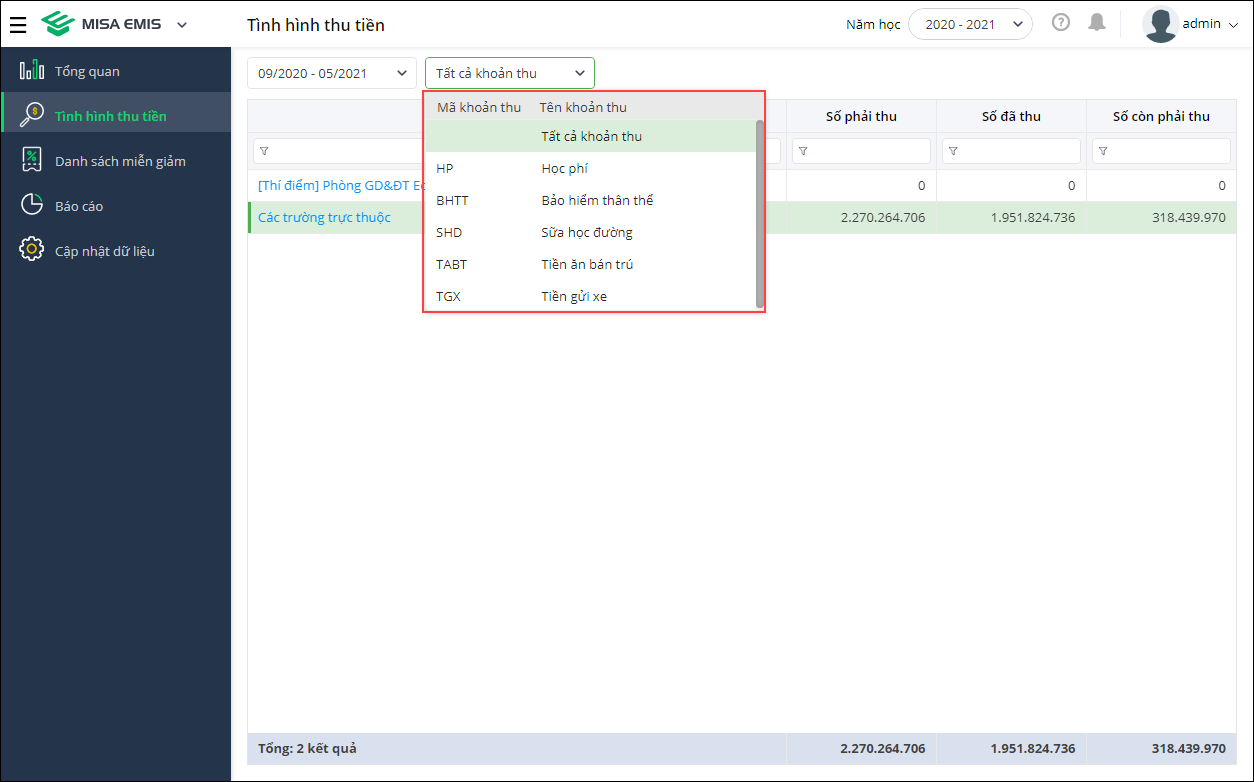
Task: Select Tất cả khoản thu option in list
Action: coord(590,136)
